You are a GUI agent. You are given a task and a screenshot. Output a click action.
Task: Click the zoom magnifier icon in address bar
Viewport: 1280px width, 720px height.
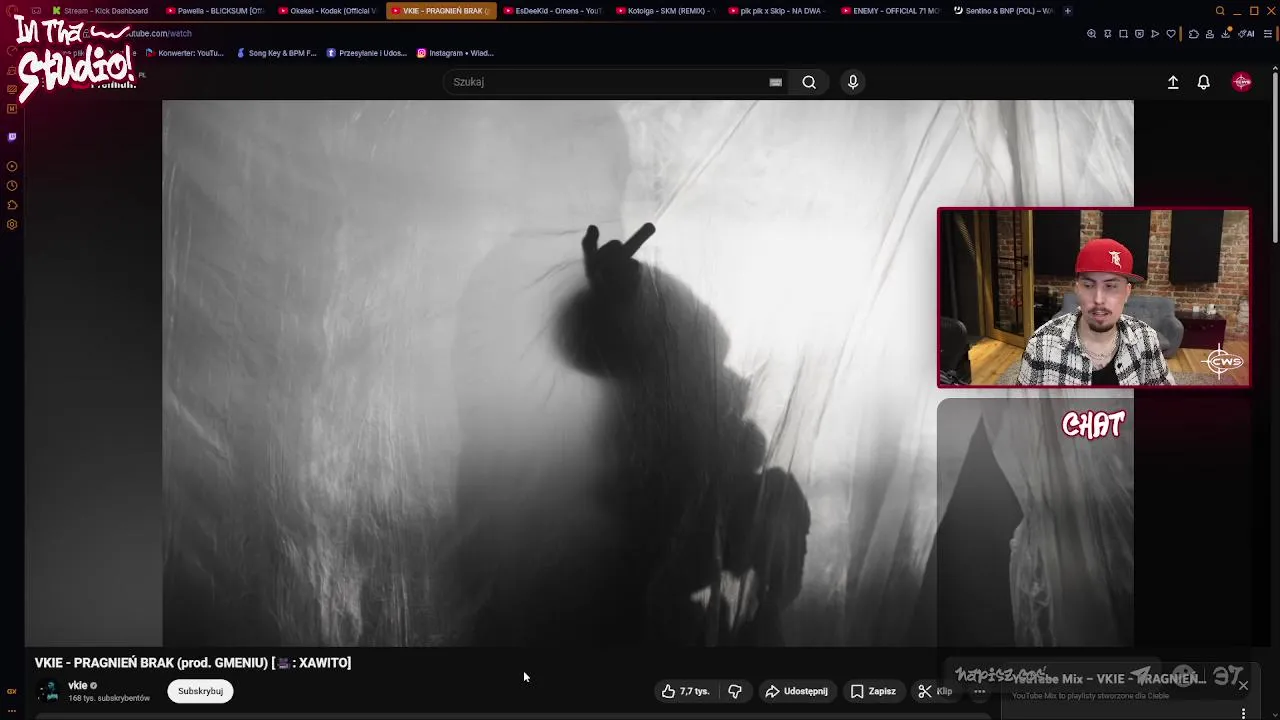(x=1091, y=34)
